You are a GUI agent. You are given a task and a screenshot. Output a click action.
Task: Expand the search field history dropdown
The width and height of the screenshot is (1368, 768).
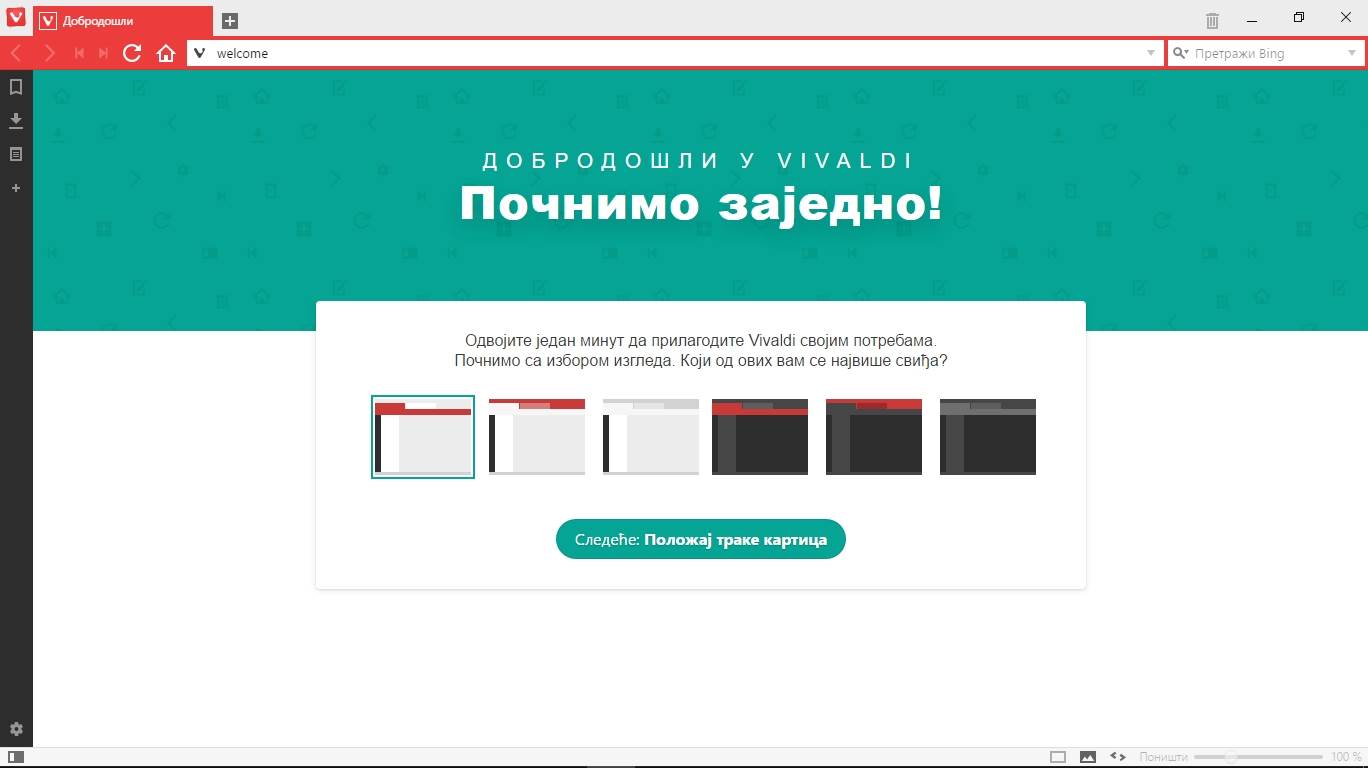[1352, 53]
